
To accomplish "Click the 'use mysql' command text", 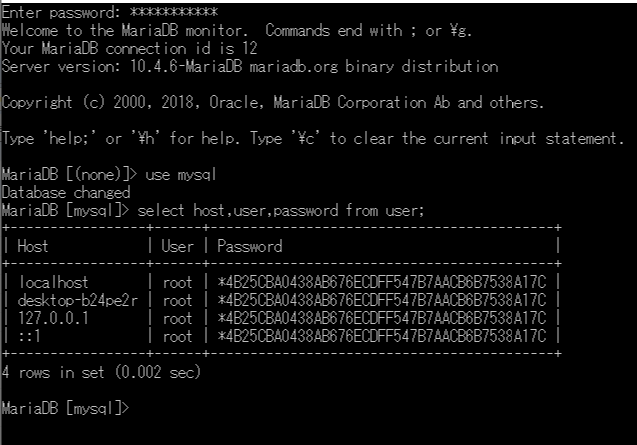I will point(181,175).
